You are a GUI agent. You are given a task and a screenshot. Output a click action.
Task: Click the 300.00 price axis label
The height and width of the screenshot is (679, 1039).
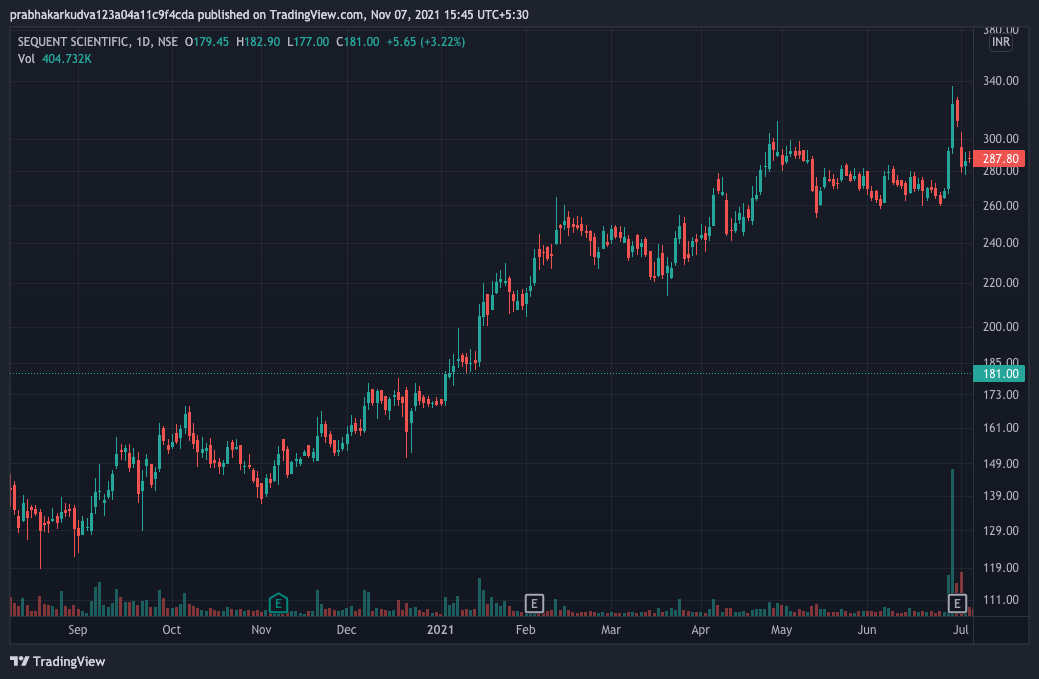coord(1001,139)
